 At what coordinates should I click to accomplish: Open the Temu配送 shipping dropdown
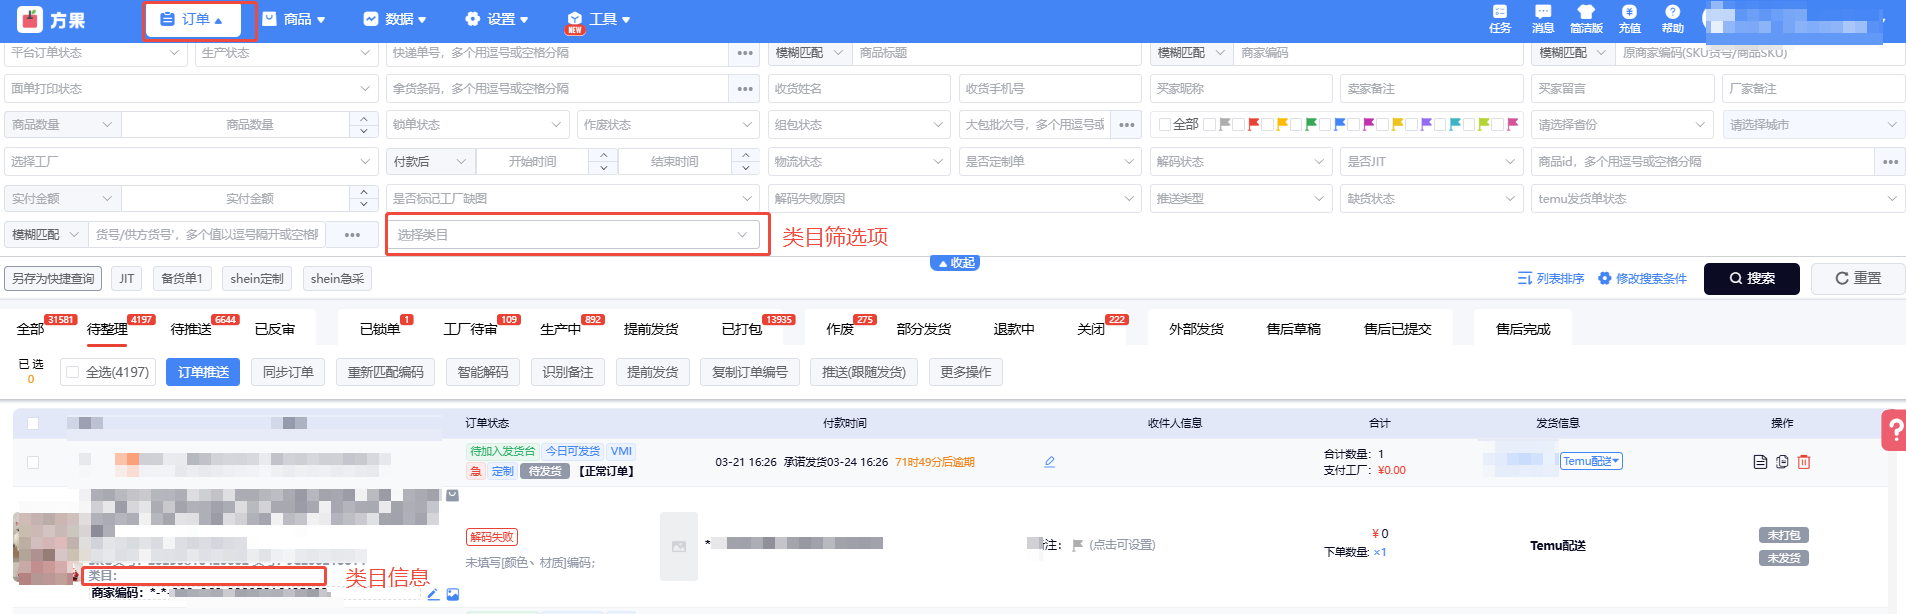click(x=1591, y=461)
